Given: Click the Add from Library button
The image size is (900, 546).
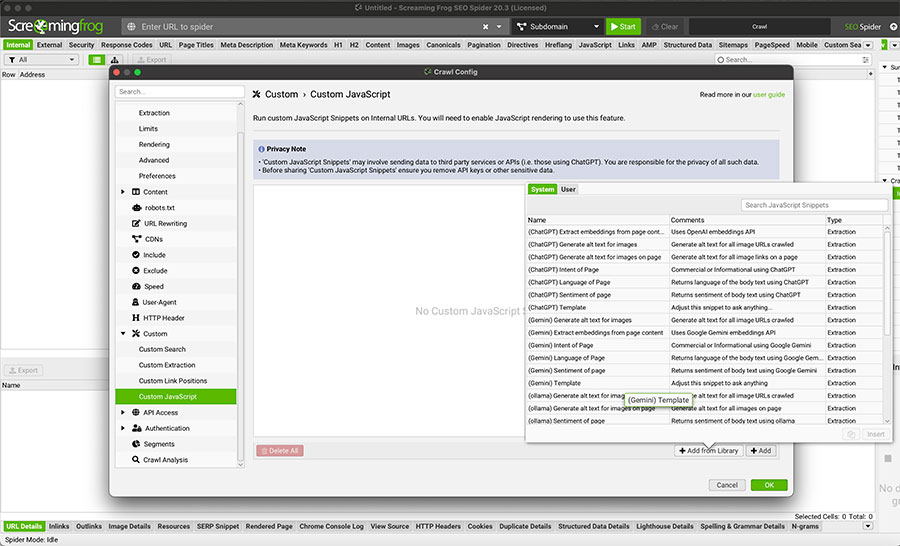Looking at the screenshot, I should pyautogui.click(x=709, y=451).
